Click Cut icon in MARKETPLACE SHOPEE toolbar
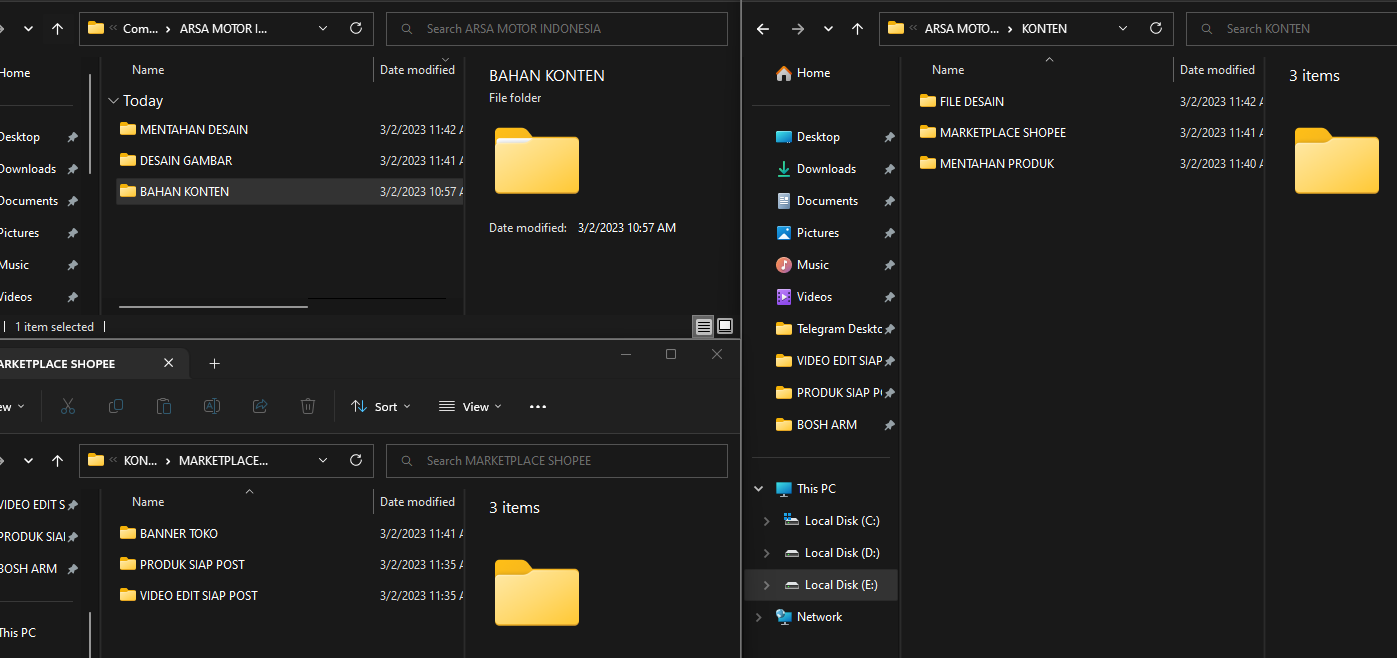1397x658 pixels. pyautogui.click(x=68, y=406)
